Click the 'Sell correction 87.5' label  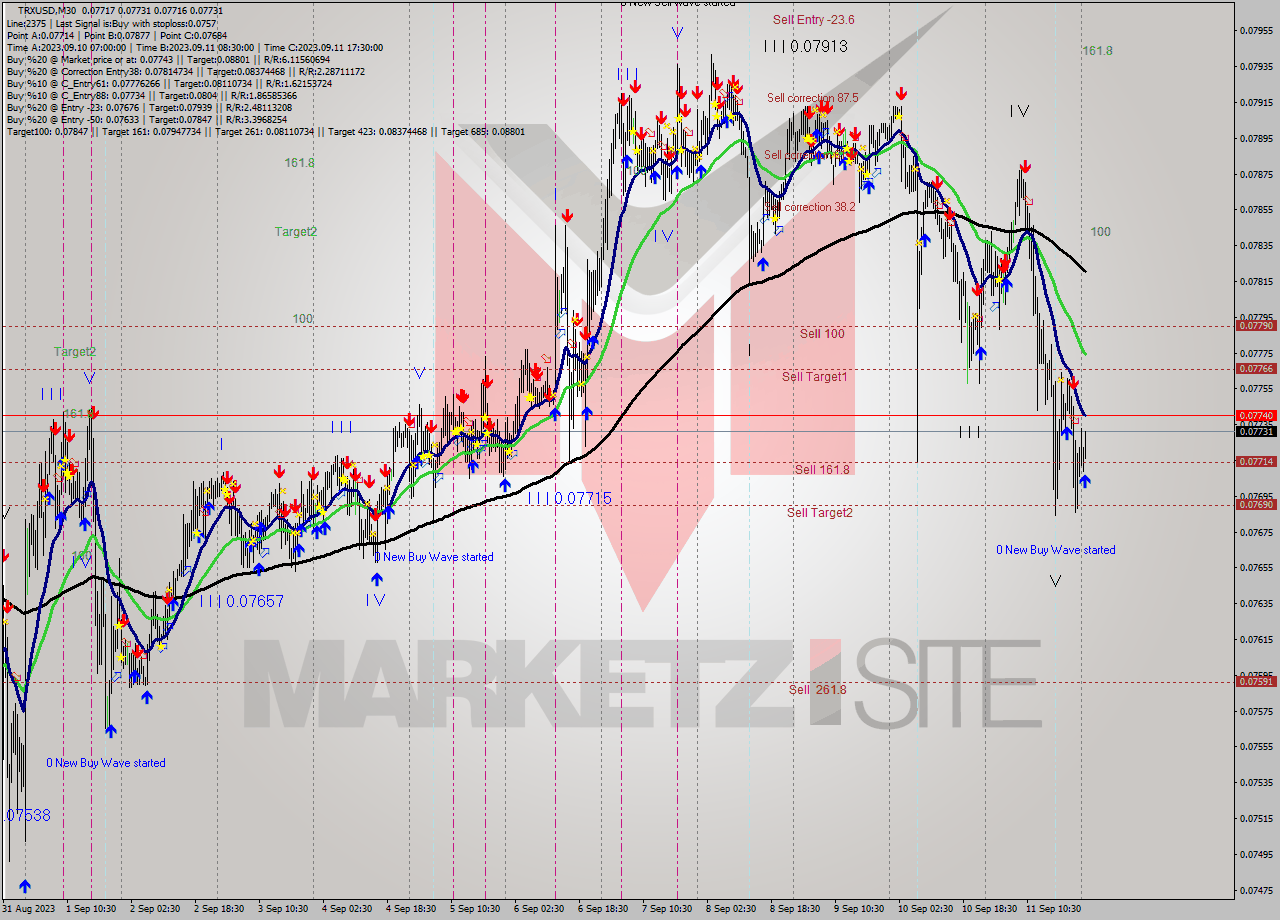click(x=812, y=98)
